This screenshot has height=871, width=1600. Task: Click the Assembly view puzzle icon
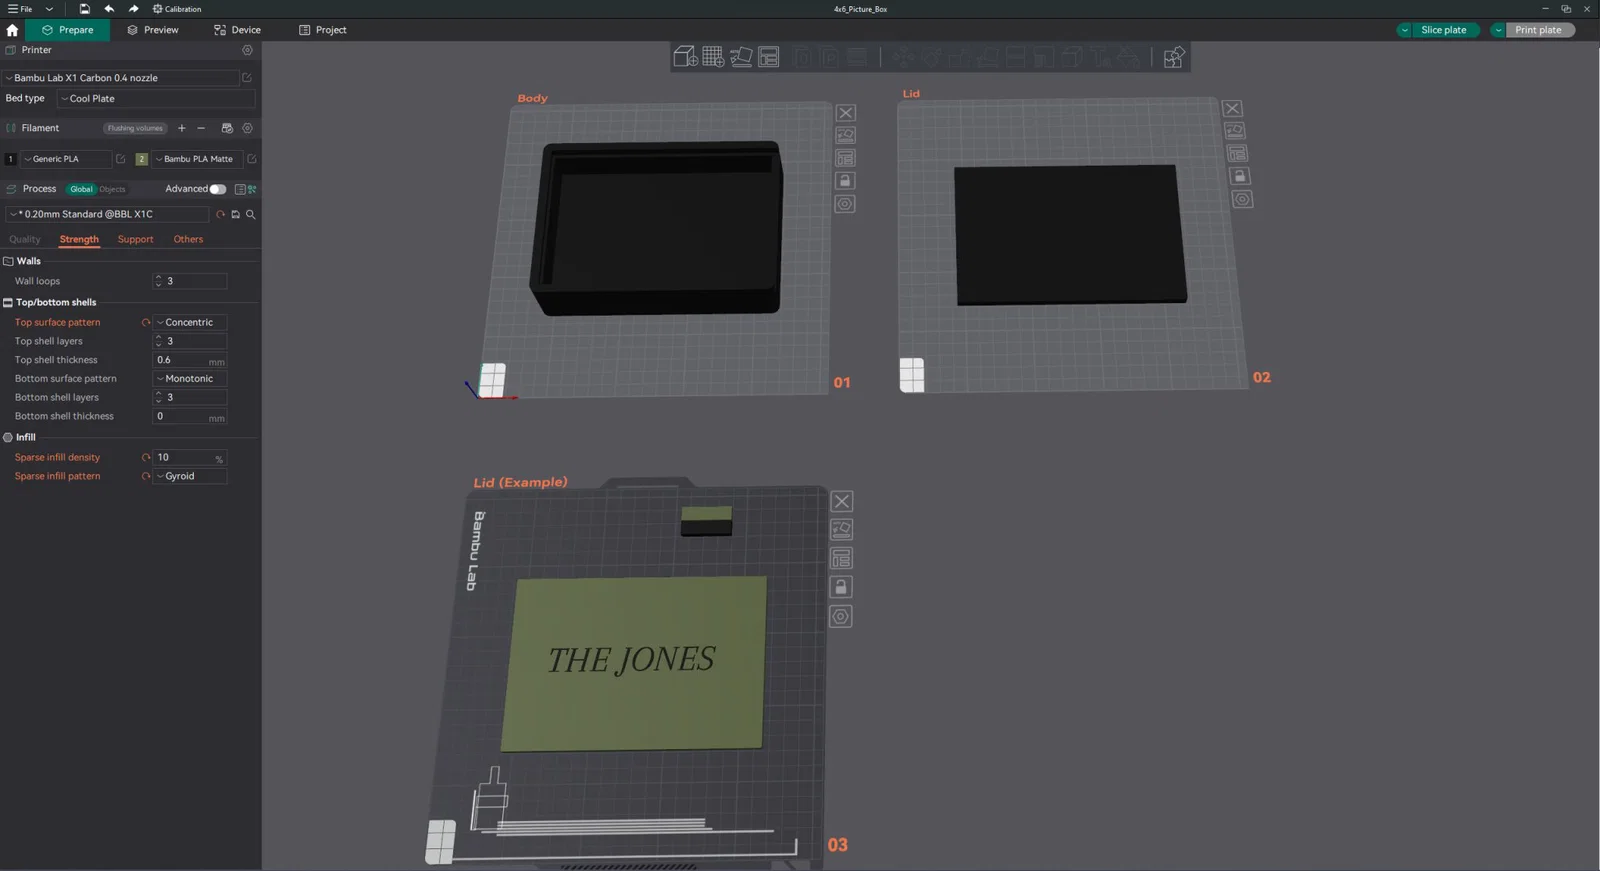pyautogui.click(x=1174, y=57)
